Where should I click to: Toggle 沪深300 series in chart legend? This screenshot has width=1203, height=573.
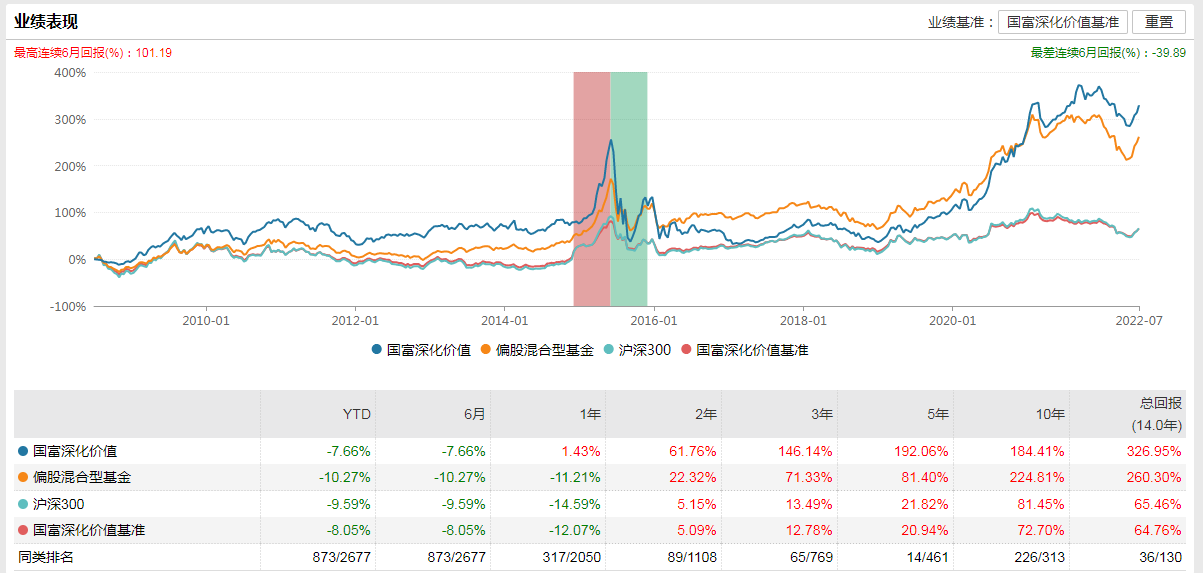click(638, 350)
